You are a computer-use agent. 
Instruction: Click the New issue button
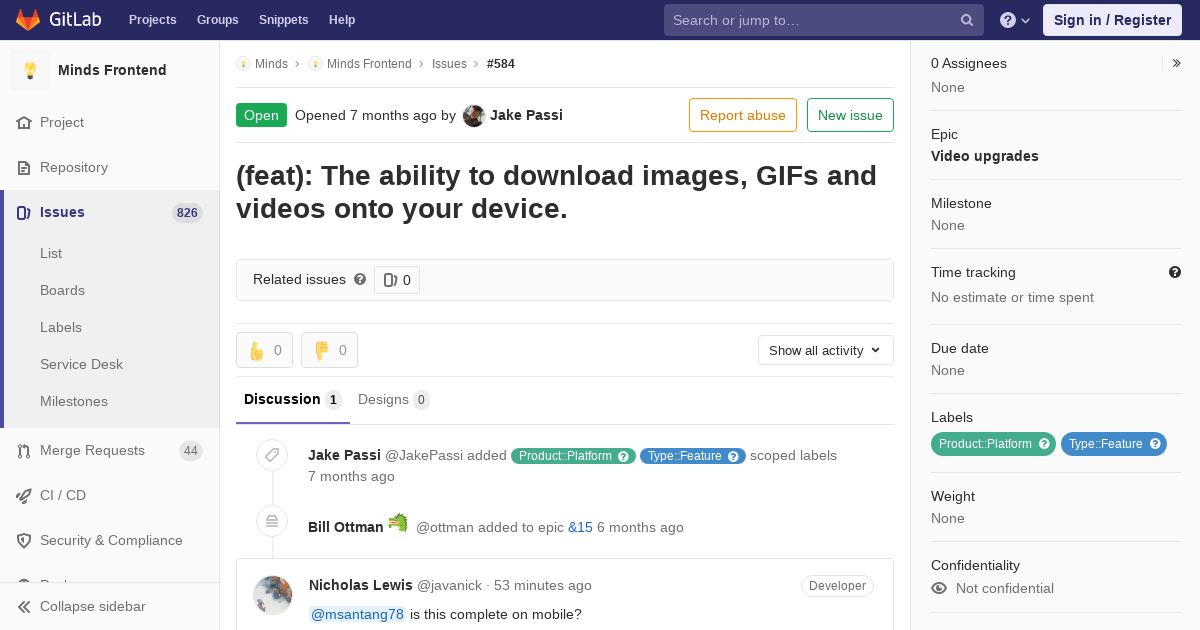[850, 115]
